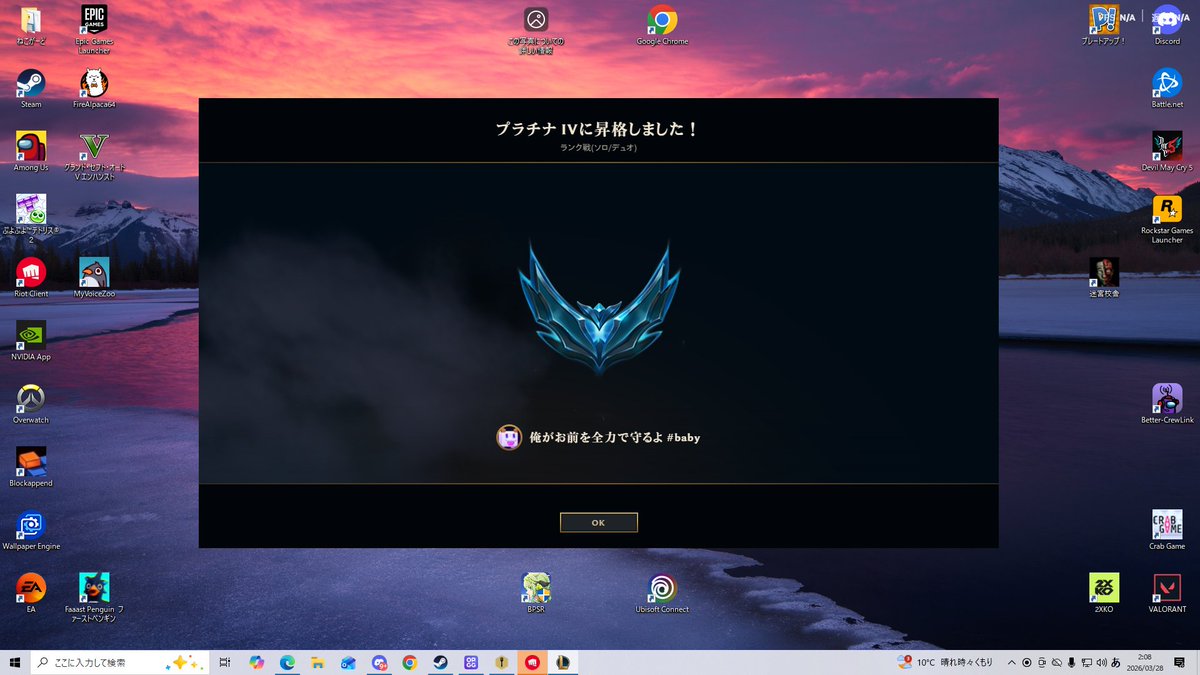Open the Epic Games Launcher desktop icon
This screenshot has width=1200, height=675.
point(94,27)
